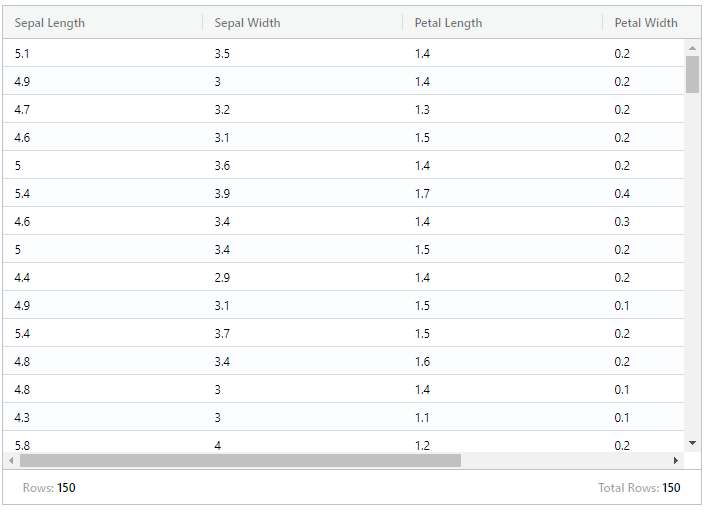This screenshot has height=512, width=707.
Task: Click the vertical scrollbar up arrow
Action: (692, 48)
